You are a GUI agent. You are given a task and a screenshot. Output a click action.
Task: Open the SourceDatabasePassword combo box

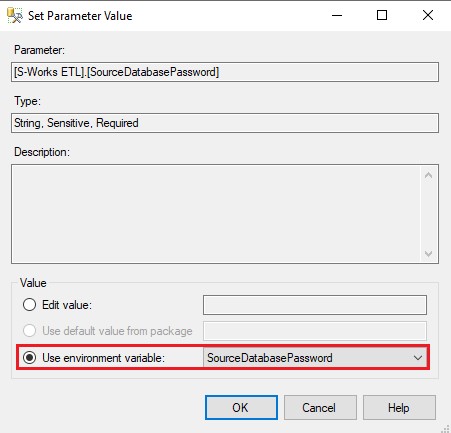(x=315, y=358)
